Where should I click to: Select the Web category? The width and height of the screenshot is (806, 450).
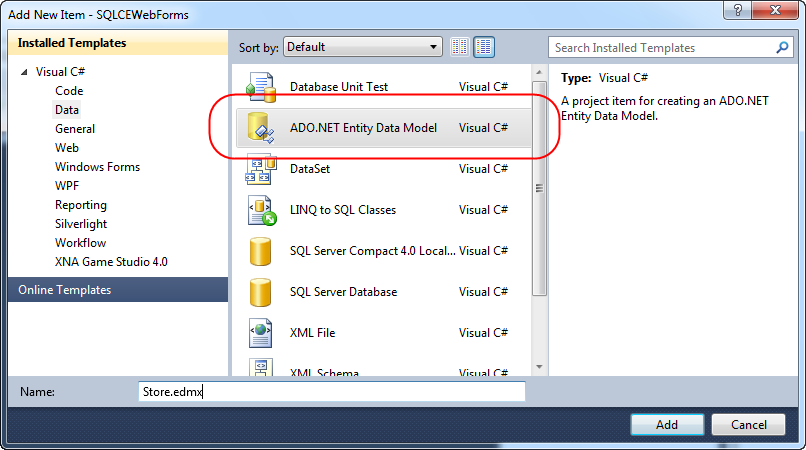tap(67, 148)
